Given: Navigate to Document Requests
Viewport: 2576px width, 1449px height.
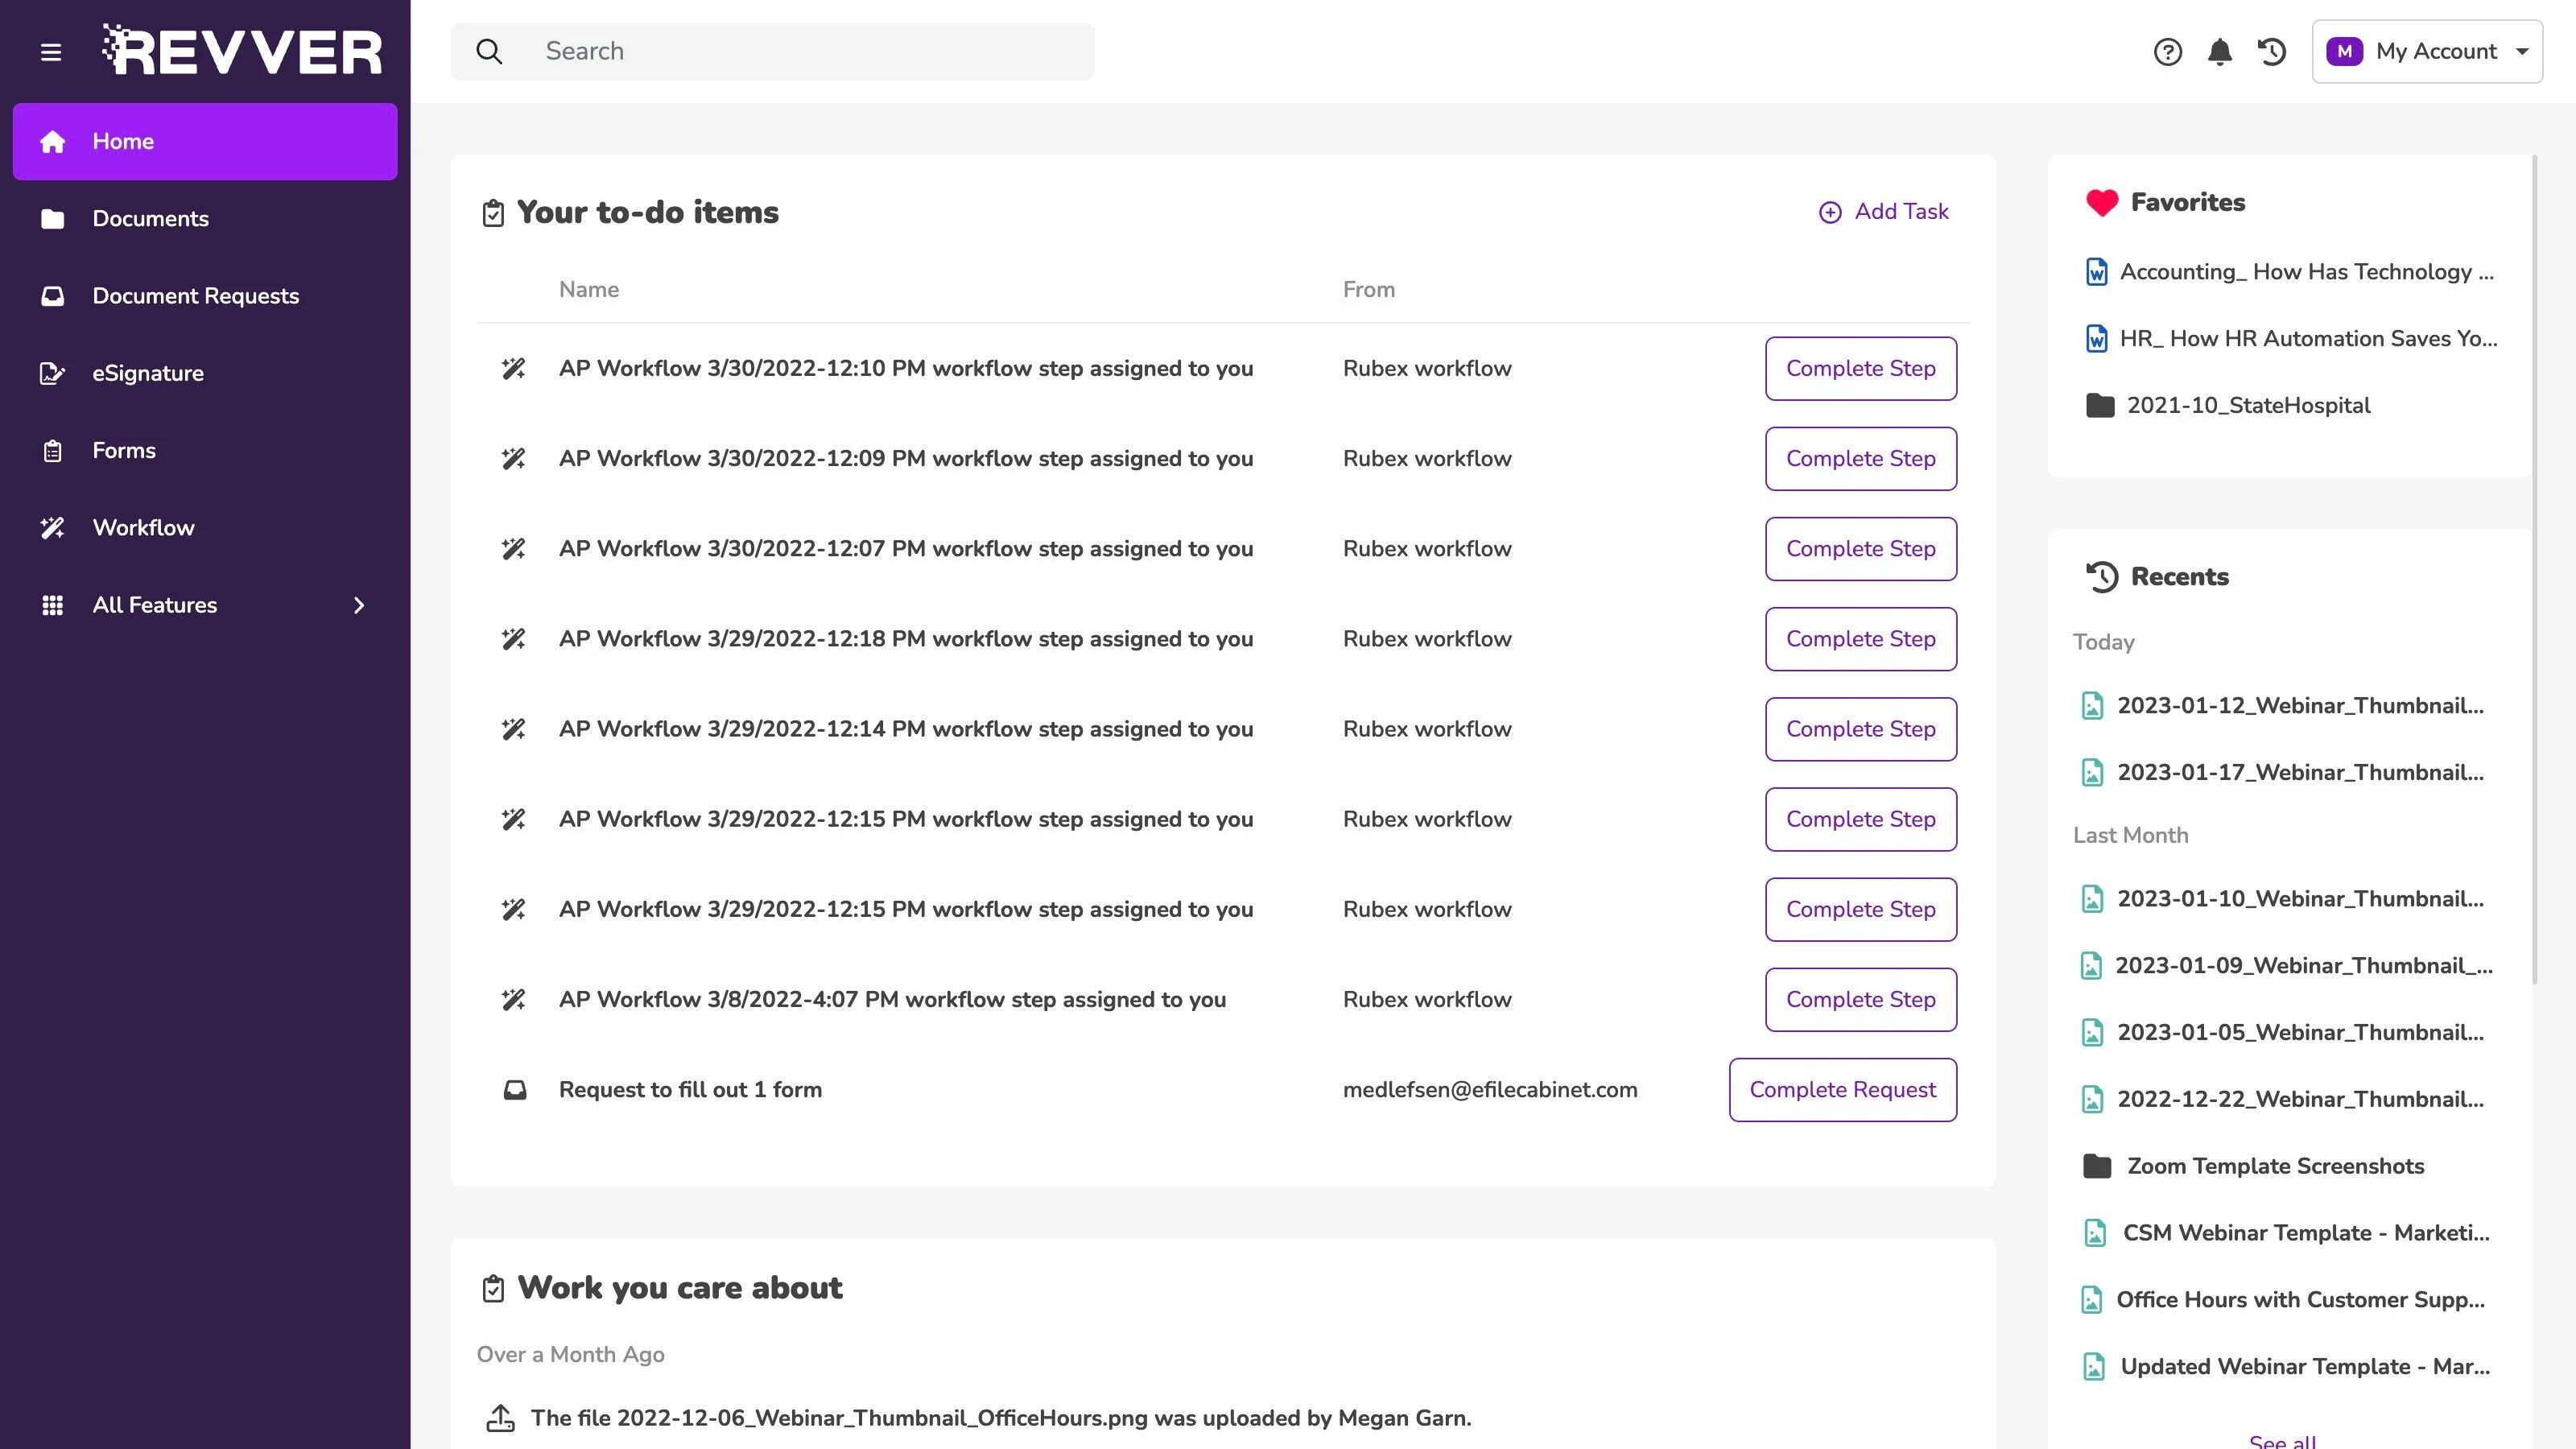Looking at the screenshot, I should pyautogui.click(x=195, y=296).
